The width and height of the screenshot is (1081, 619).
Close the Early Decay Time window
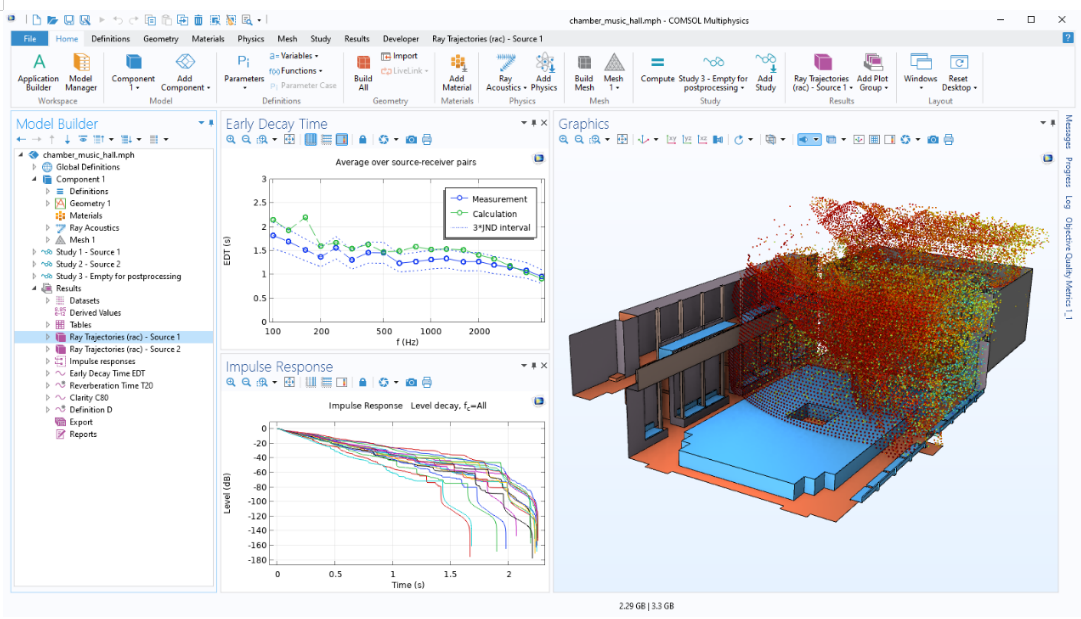point(544,123)
